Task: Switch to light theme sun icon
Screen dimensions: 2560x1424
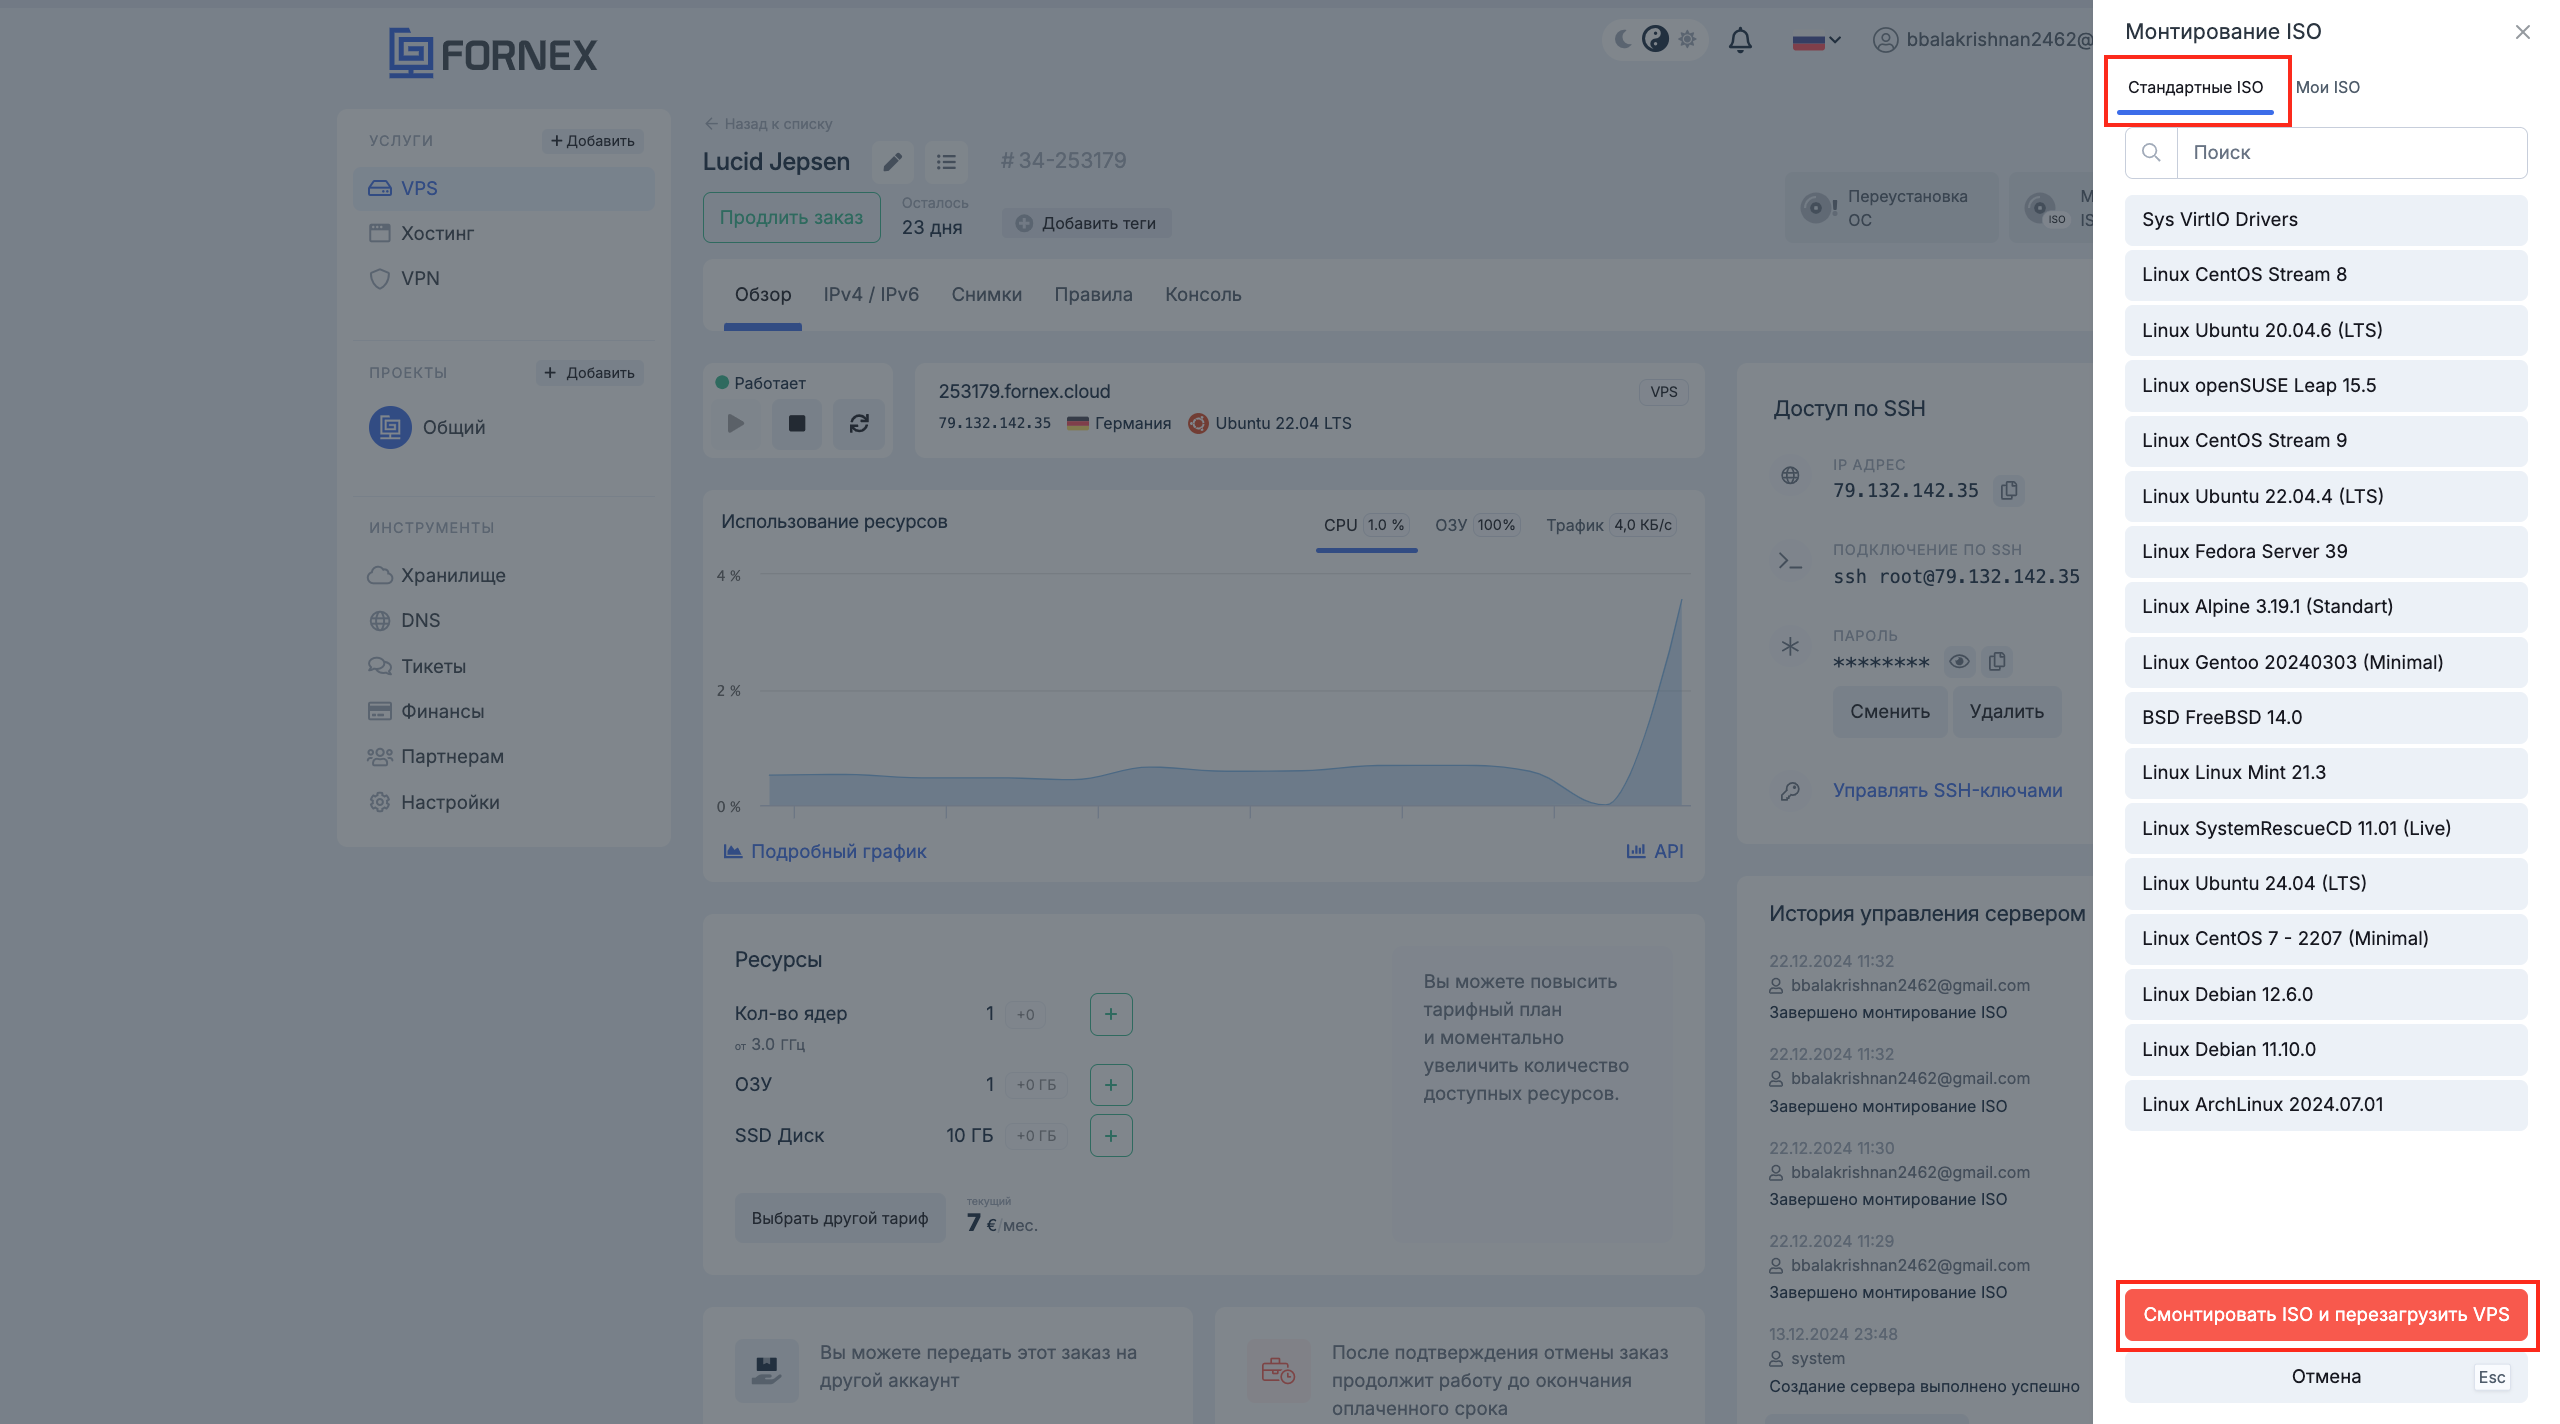Action: pos(1688,39)
